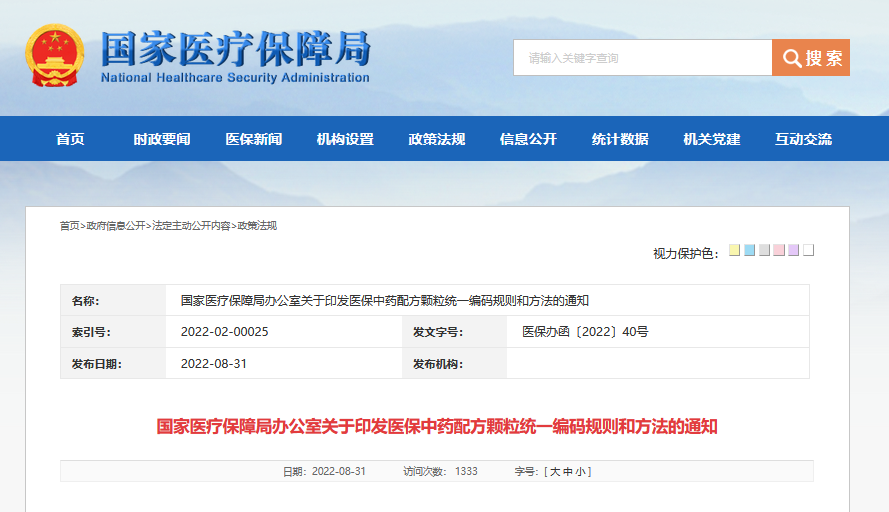The height and width of the screenshot is (512, 889).
Task: Set font size to 大 (large)
Action: 555,472
